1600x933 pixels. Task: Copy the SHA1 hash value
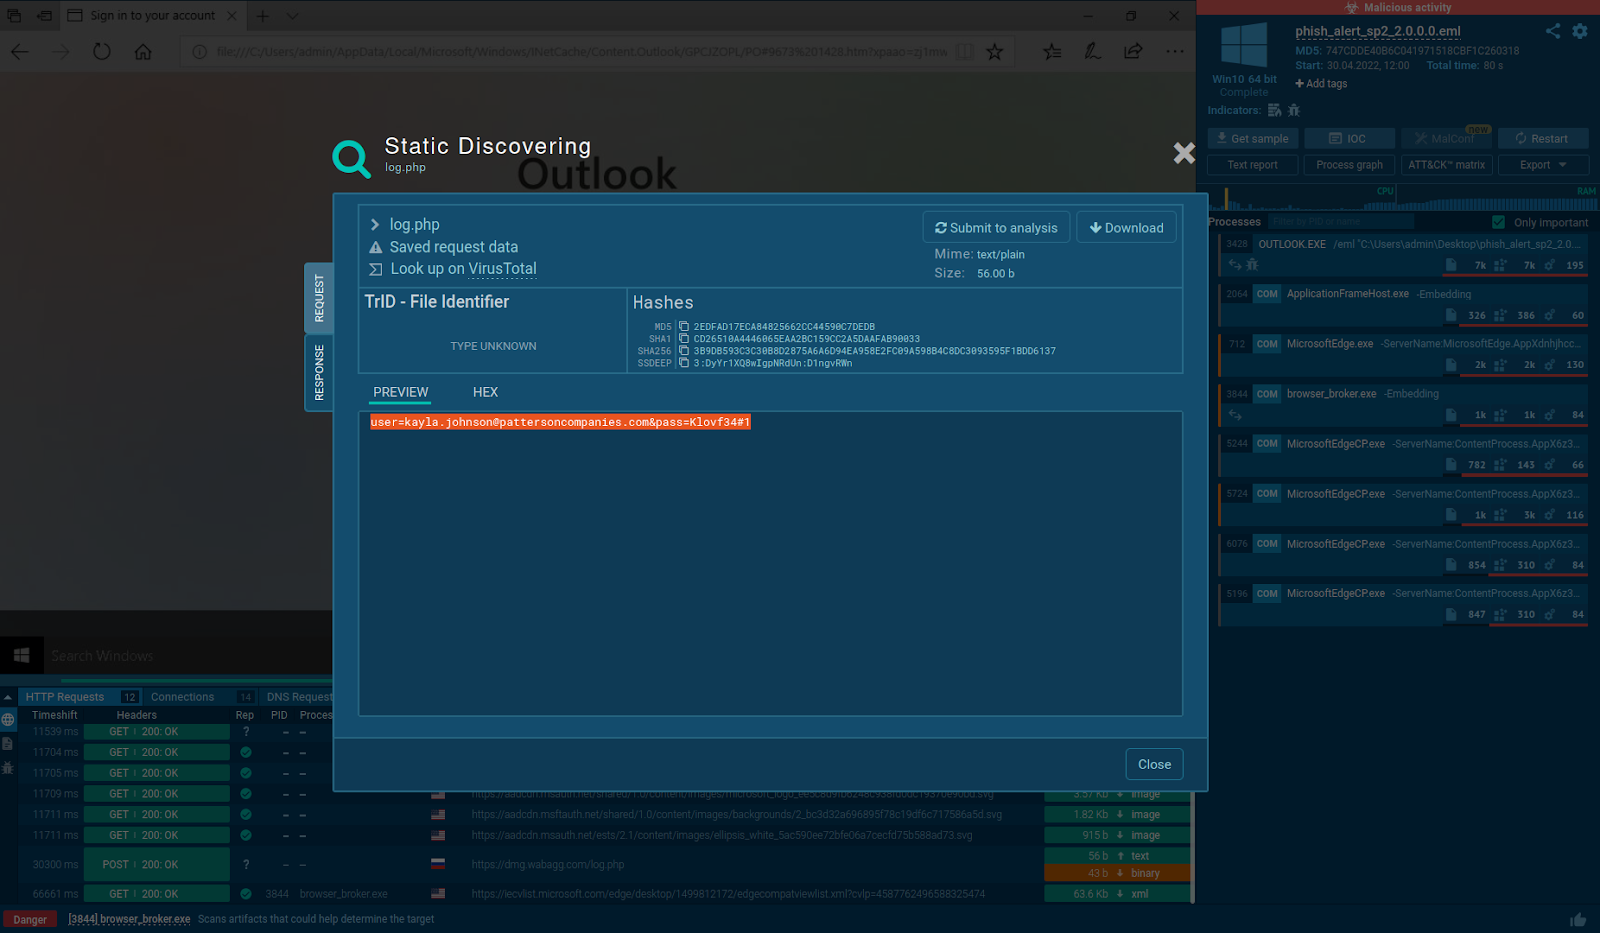[684, 339]
